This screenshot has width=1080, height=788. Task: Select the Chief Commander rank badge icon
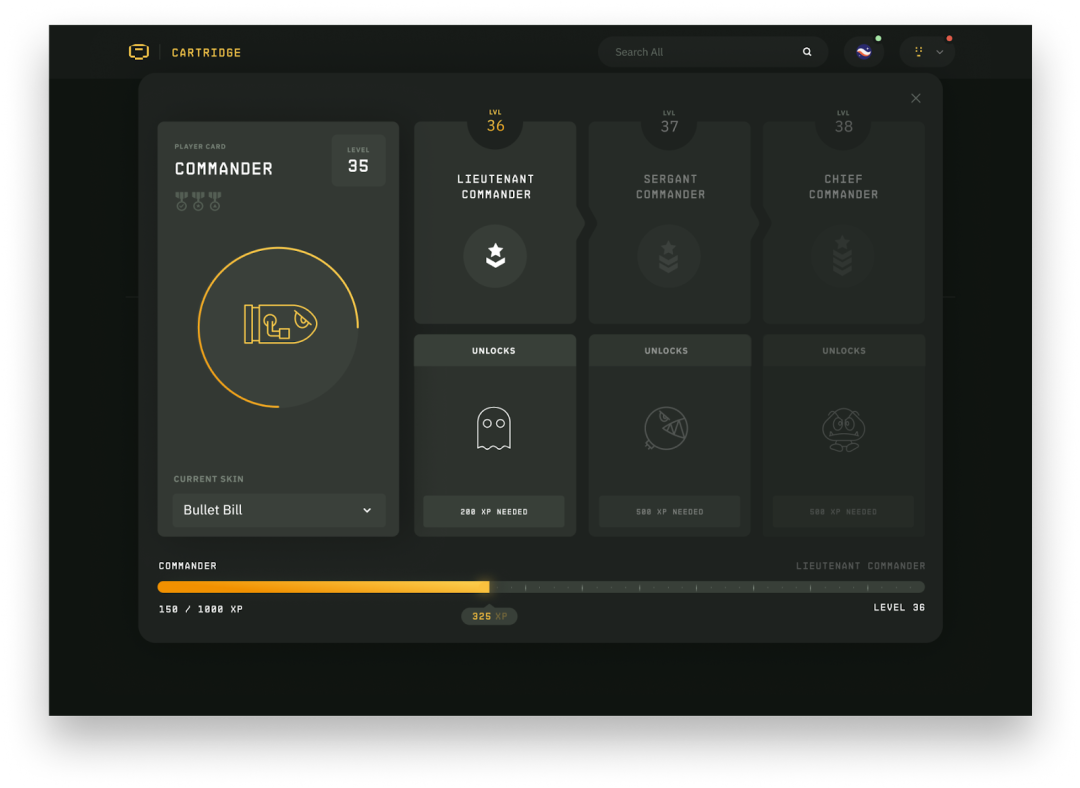click(x=842, y=256)
